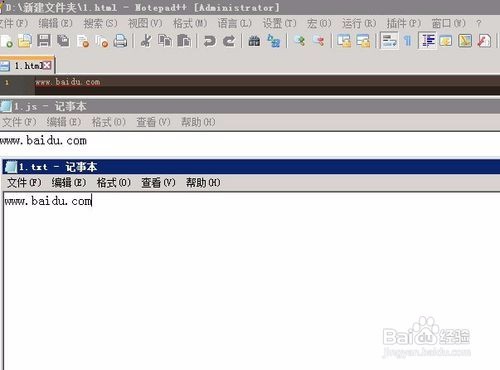Click Save All icon in Notepad++ toolbar
This screenshot has width=500, height=370.
click(63, 41)
